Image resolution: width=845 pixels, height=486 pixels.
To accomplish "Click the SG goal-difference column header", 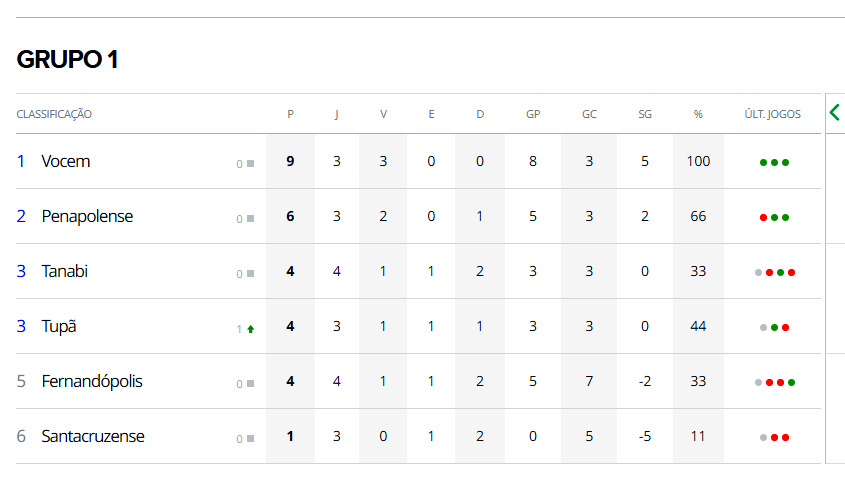I will coord(645,114).
